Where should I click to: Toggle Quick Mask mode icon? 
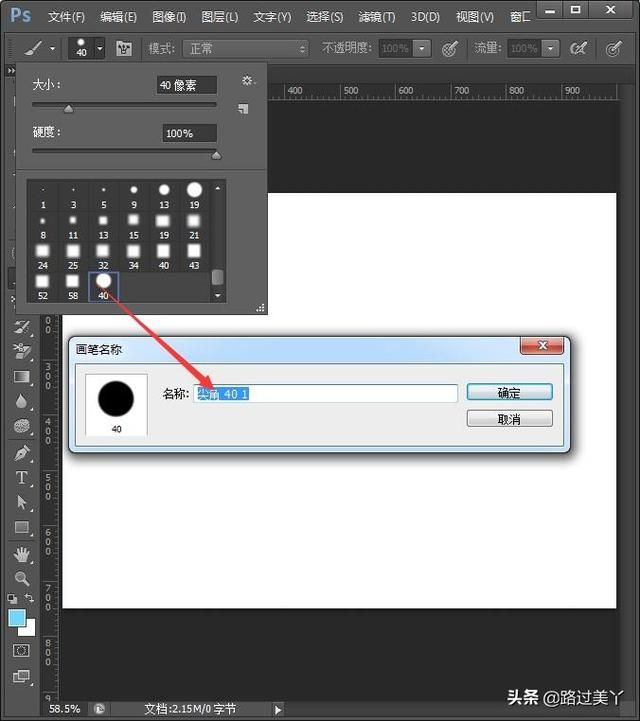[x=21, y=650]
